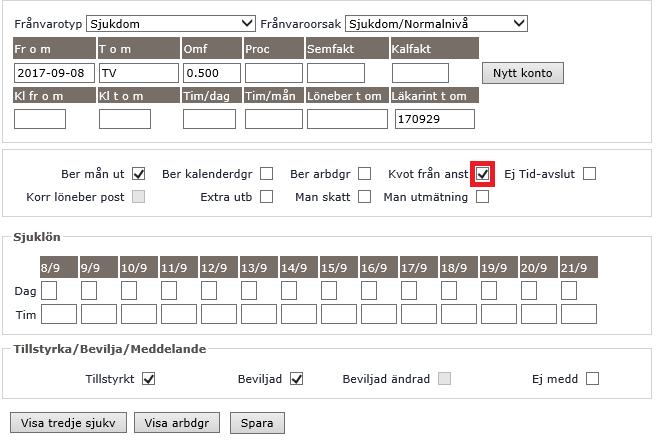Click the Kl fr o m input field
656x445 pixels.
click(40, 119)
